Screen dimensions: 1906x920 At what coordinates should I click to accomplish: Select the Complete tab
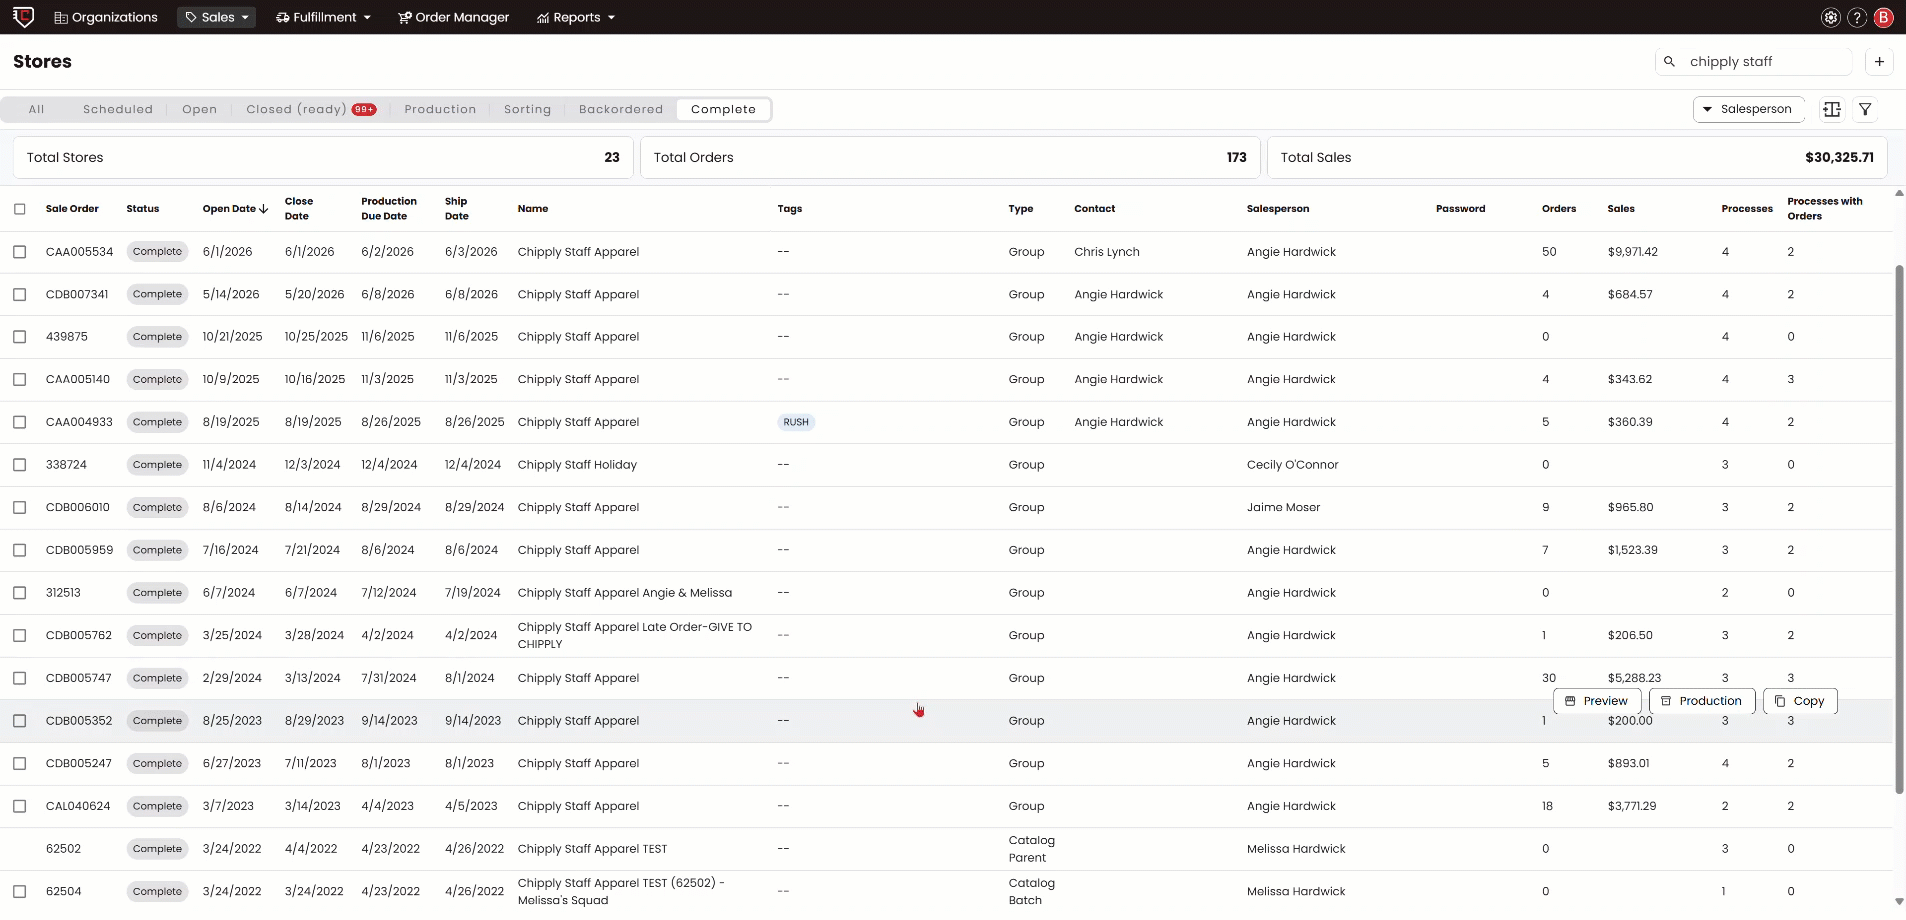[723, 109]
